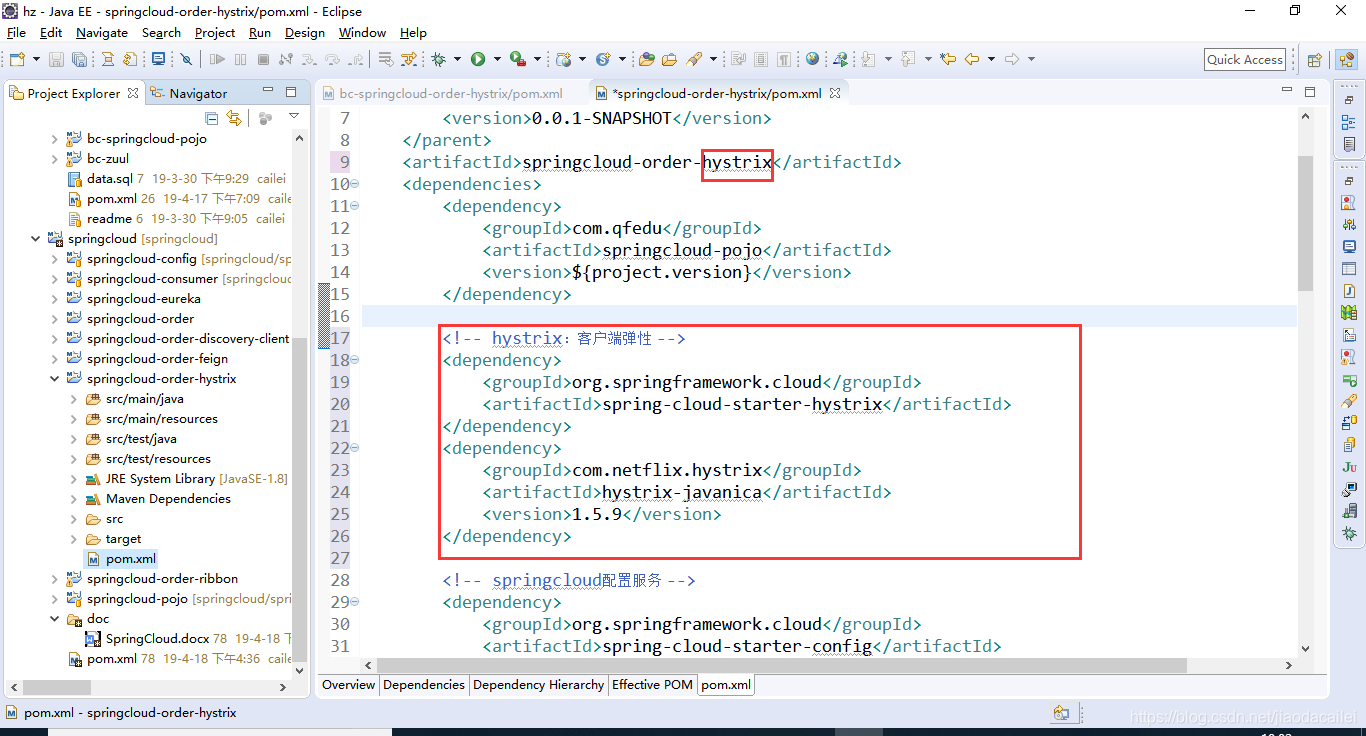Screen dimensions: 1366x736
Task: Open the Project menu
Action: click(215, 32)
